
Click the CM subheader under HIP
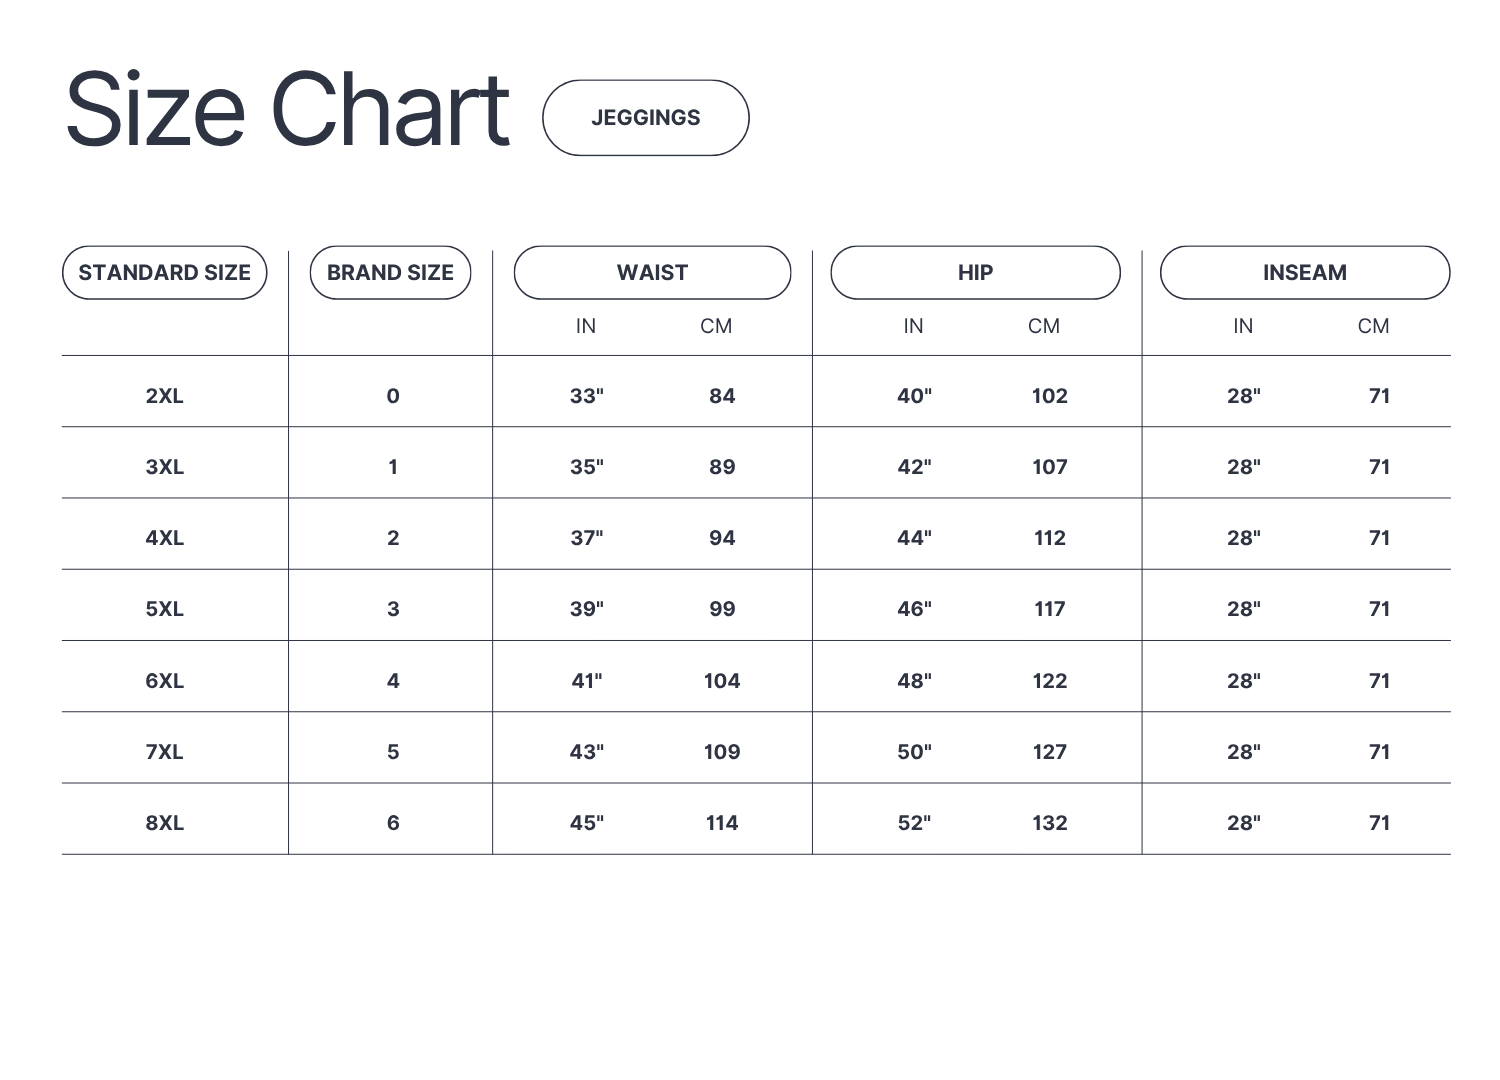pyautogui.click(x=1044, y=326)
